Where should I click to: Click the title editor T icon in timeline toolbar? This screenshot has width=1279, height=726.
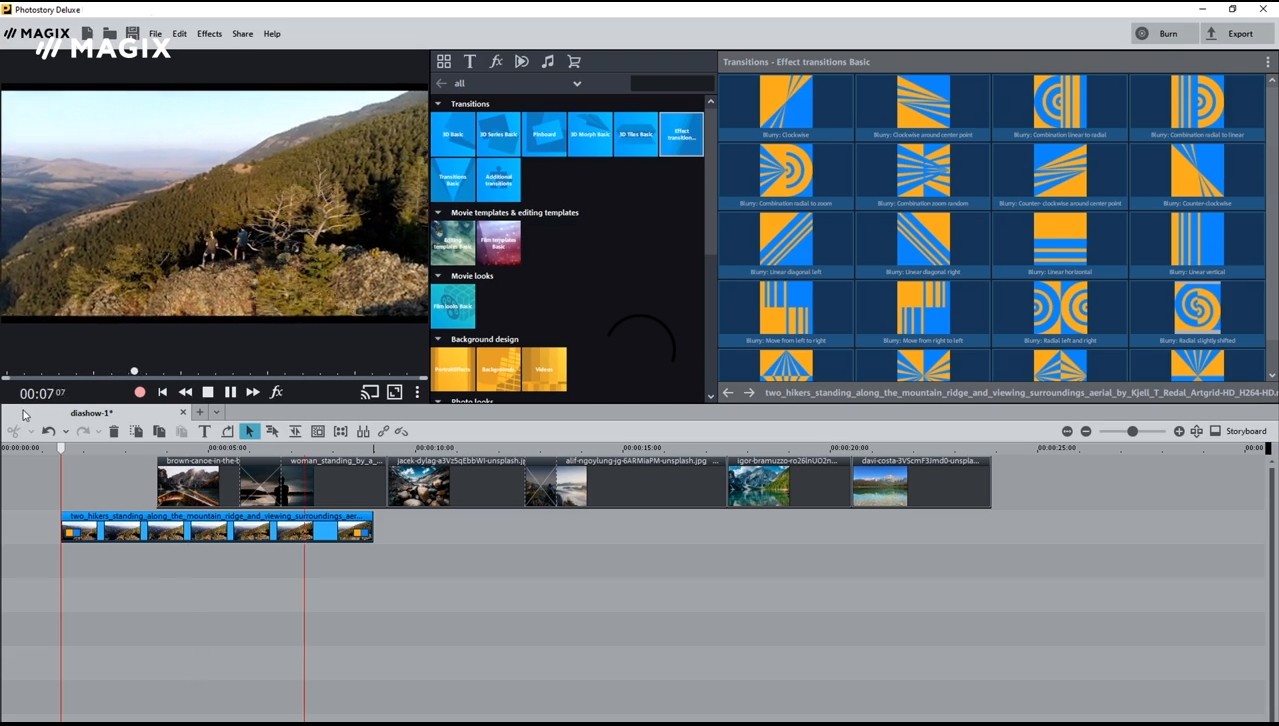click(204, 432)
